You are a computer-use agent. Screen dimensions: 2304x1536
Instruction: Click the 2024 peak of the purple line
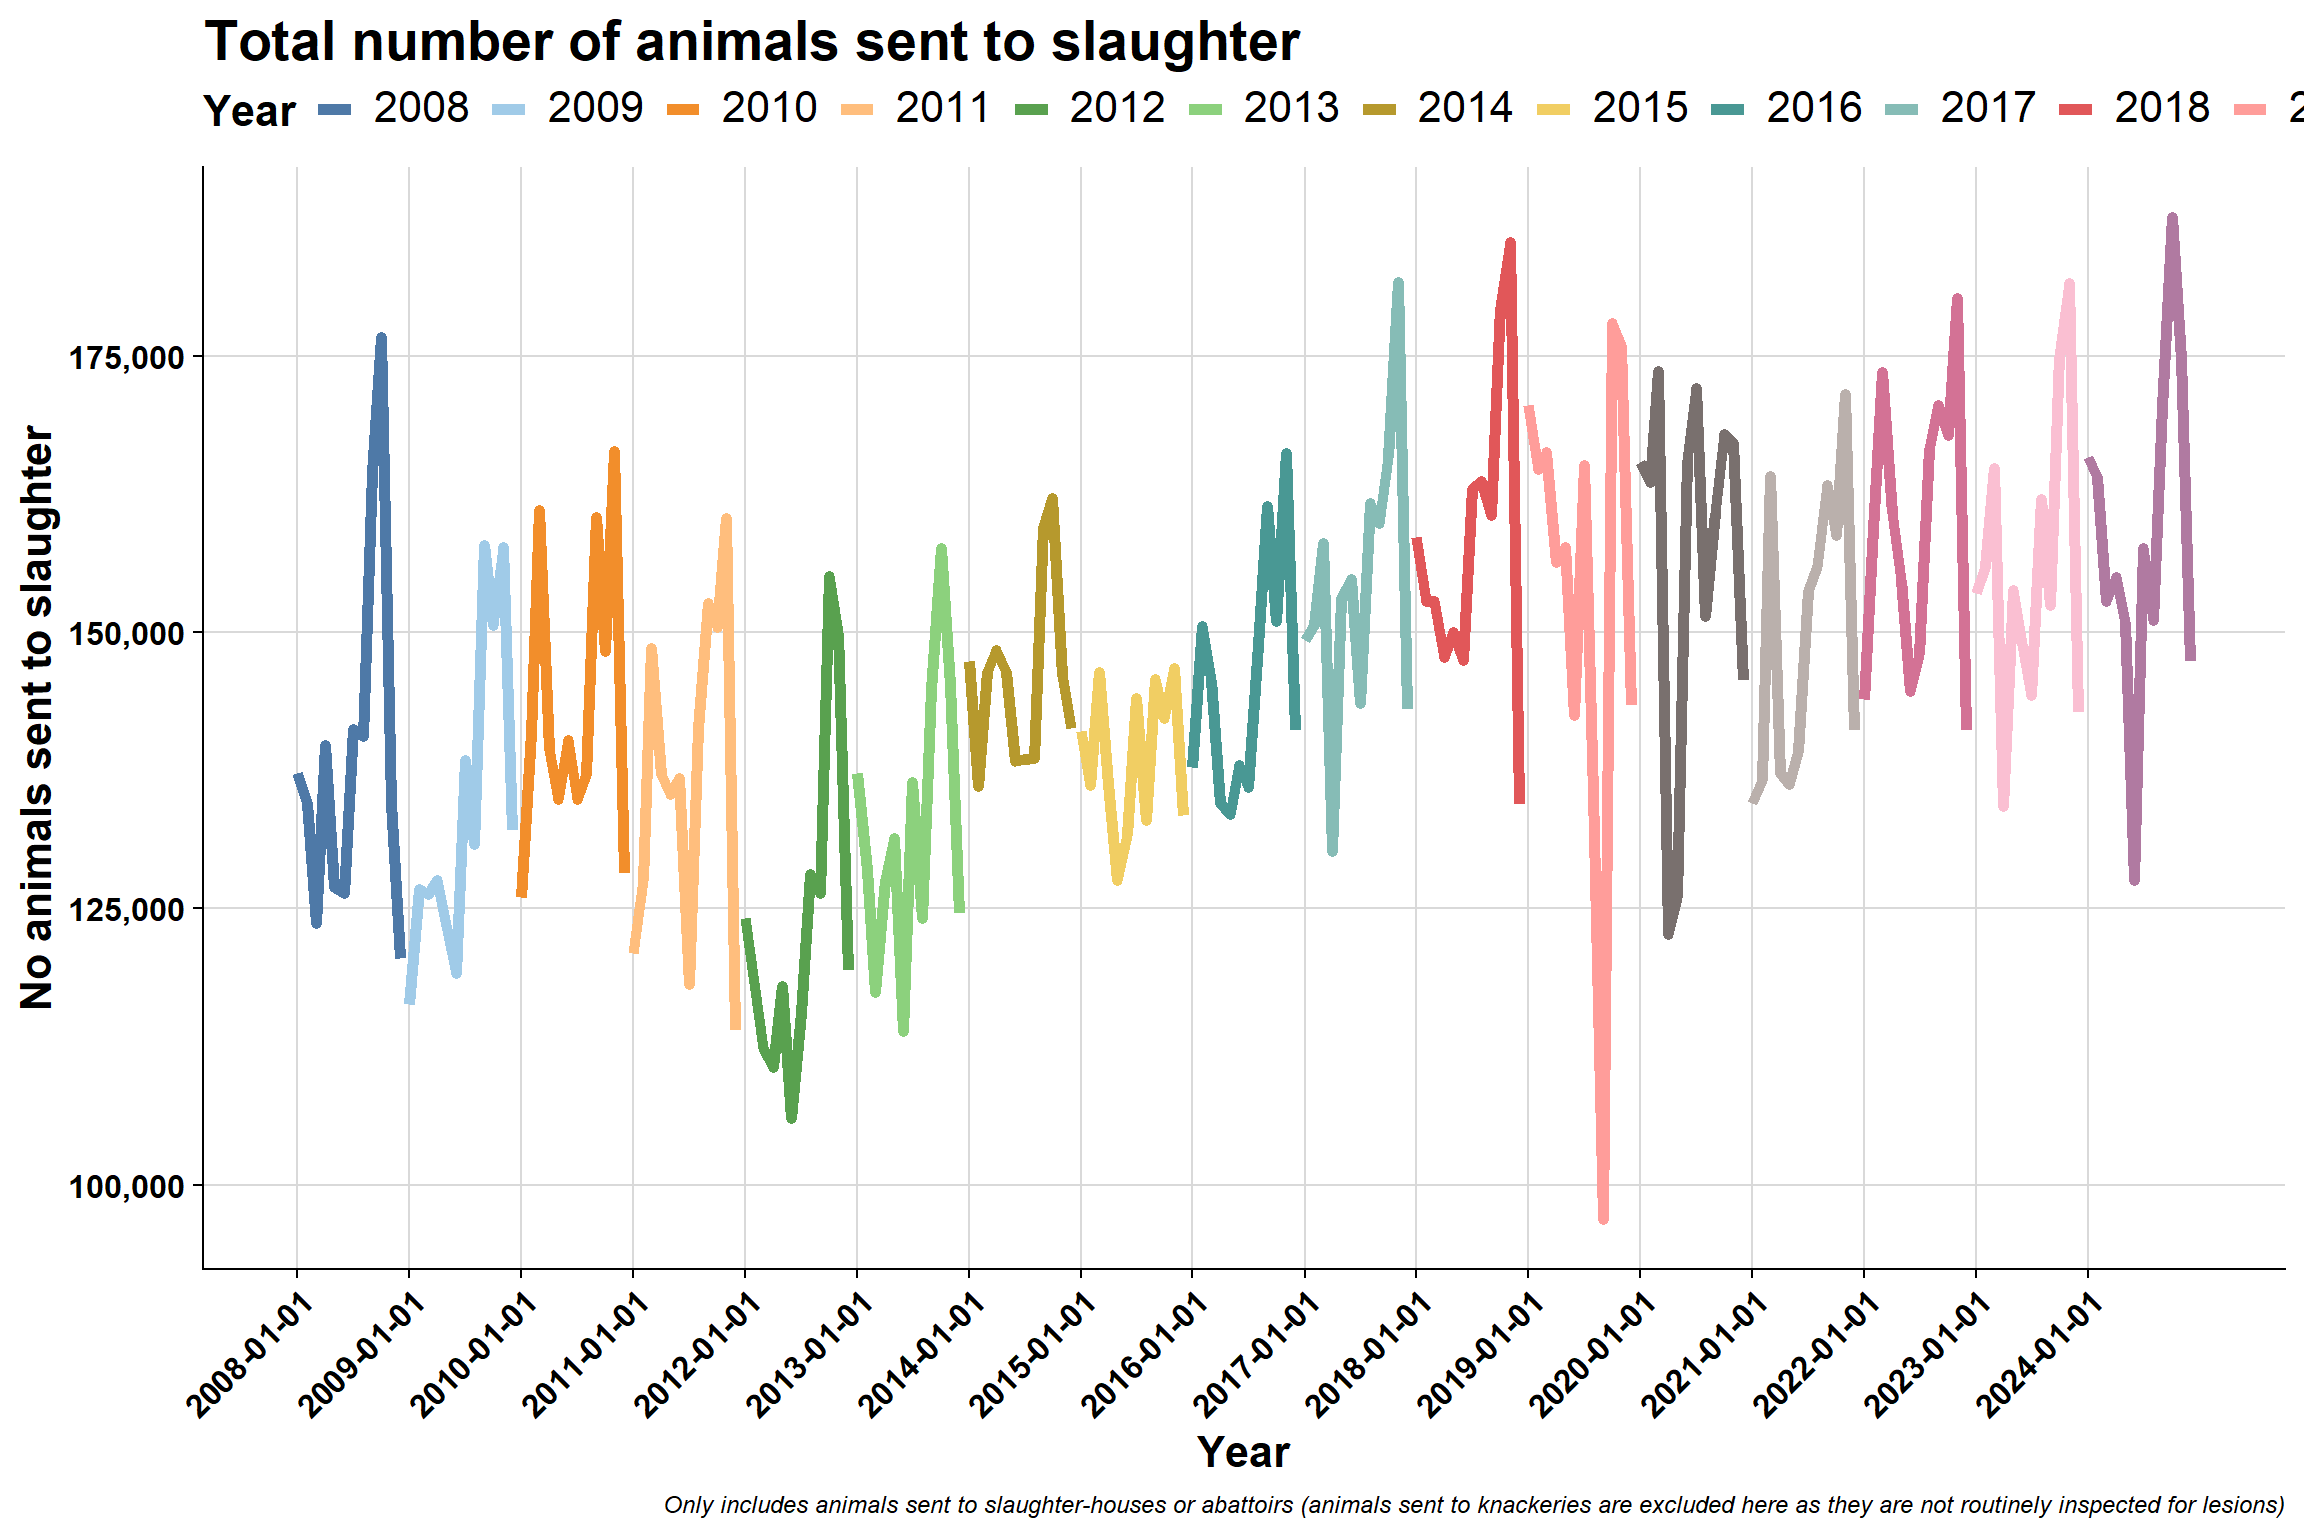point(2172,217)
